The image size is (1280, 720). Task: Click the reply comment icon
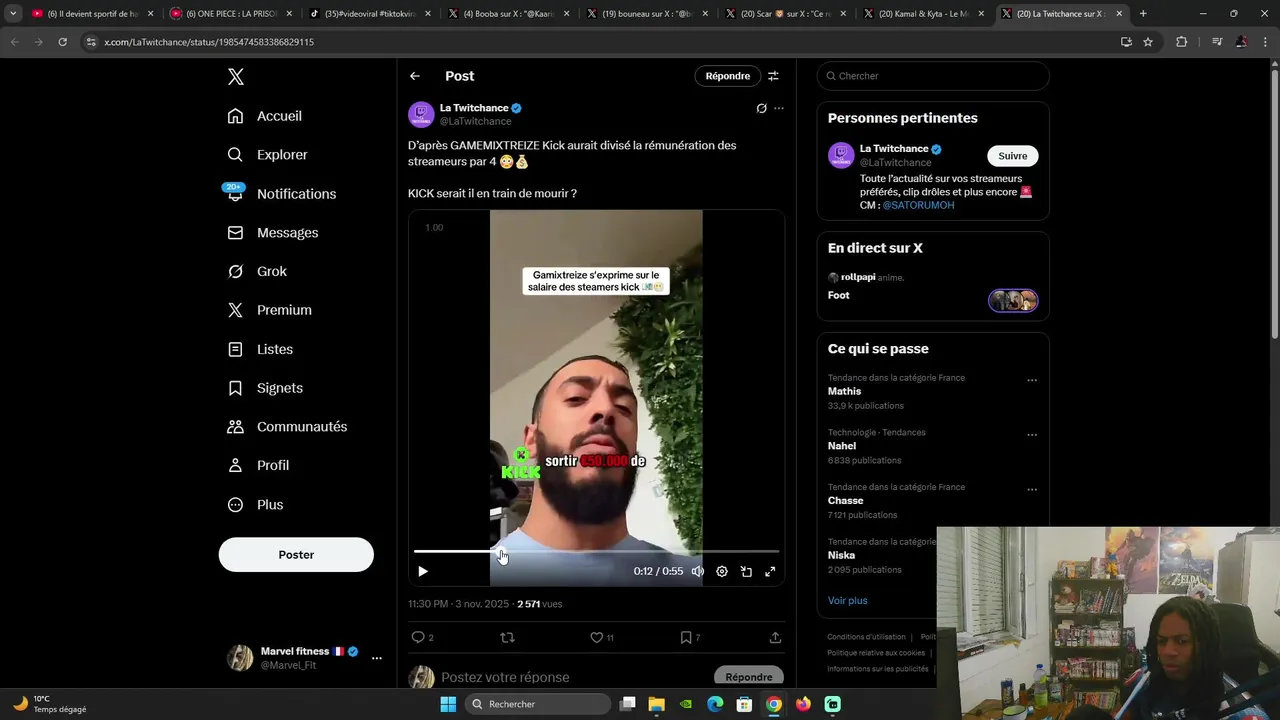tap(418, 637)
